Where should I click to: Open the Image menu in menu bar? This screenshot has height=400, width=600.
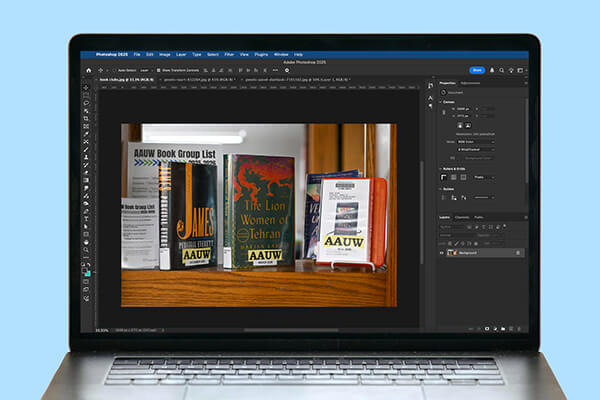tap(163, 54)
